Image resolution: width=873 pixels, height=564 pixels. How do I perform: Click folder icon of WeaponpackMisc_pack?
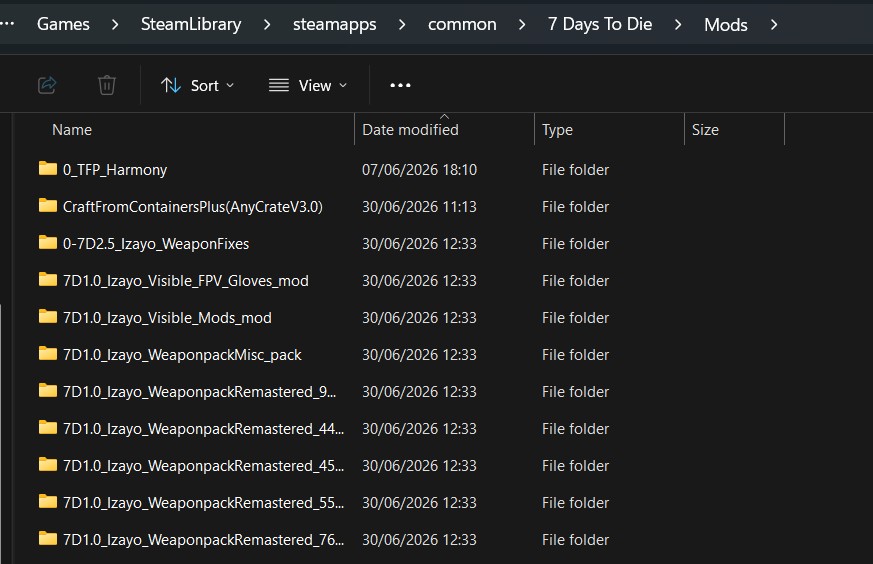pos(48,353)
